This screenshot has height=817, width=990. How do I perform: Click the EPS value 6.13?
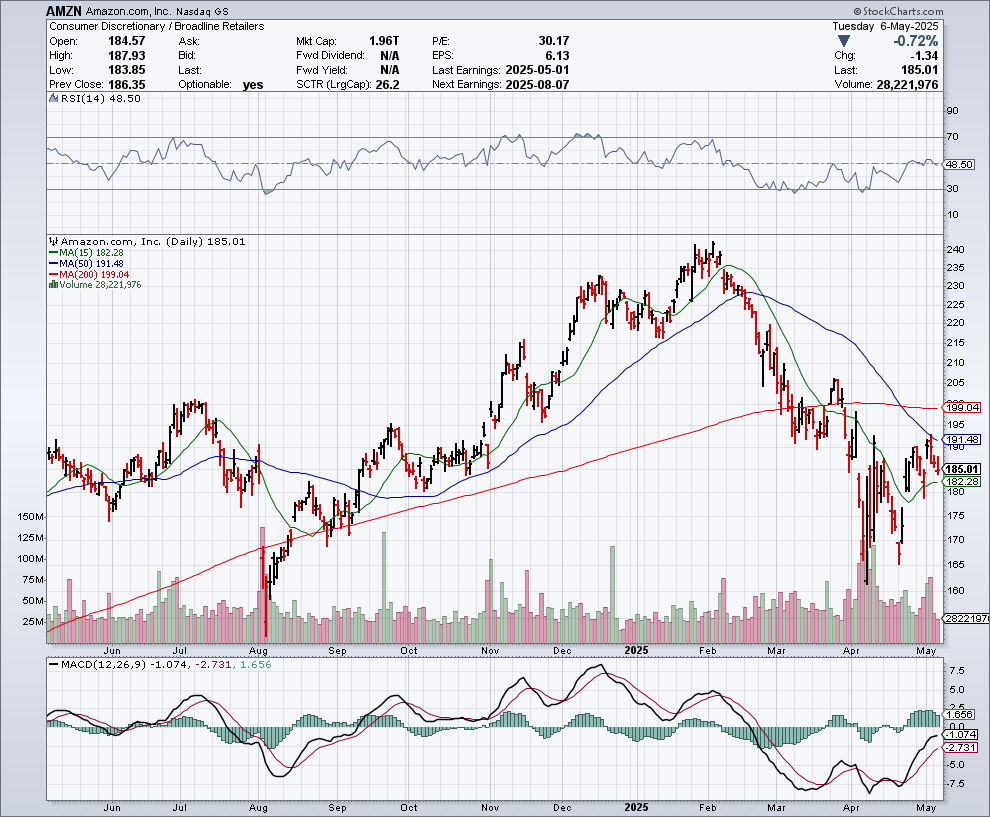(558, 56)
